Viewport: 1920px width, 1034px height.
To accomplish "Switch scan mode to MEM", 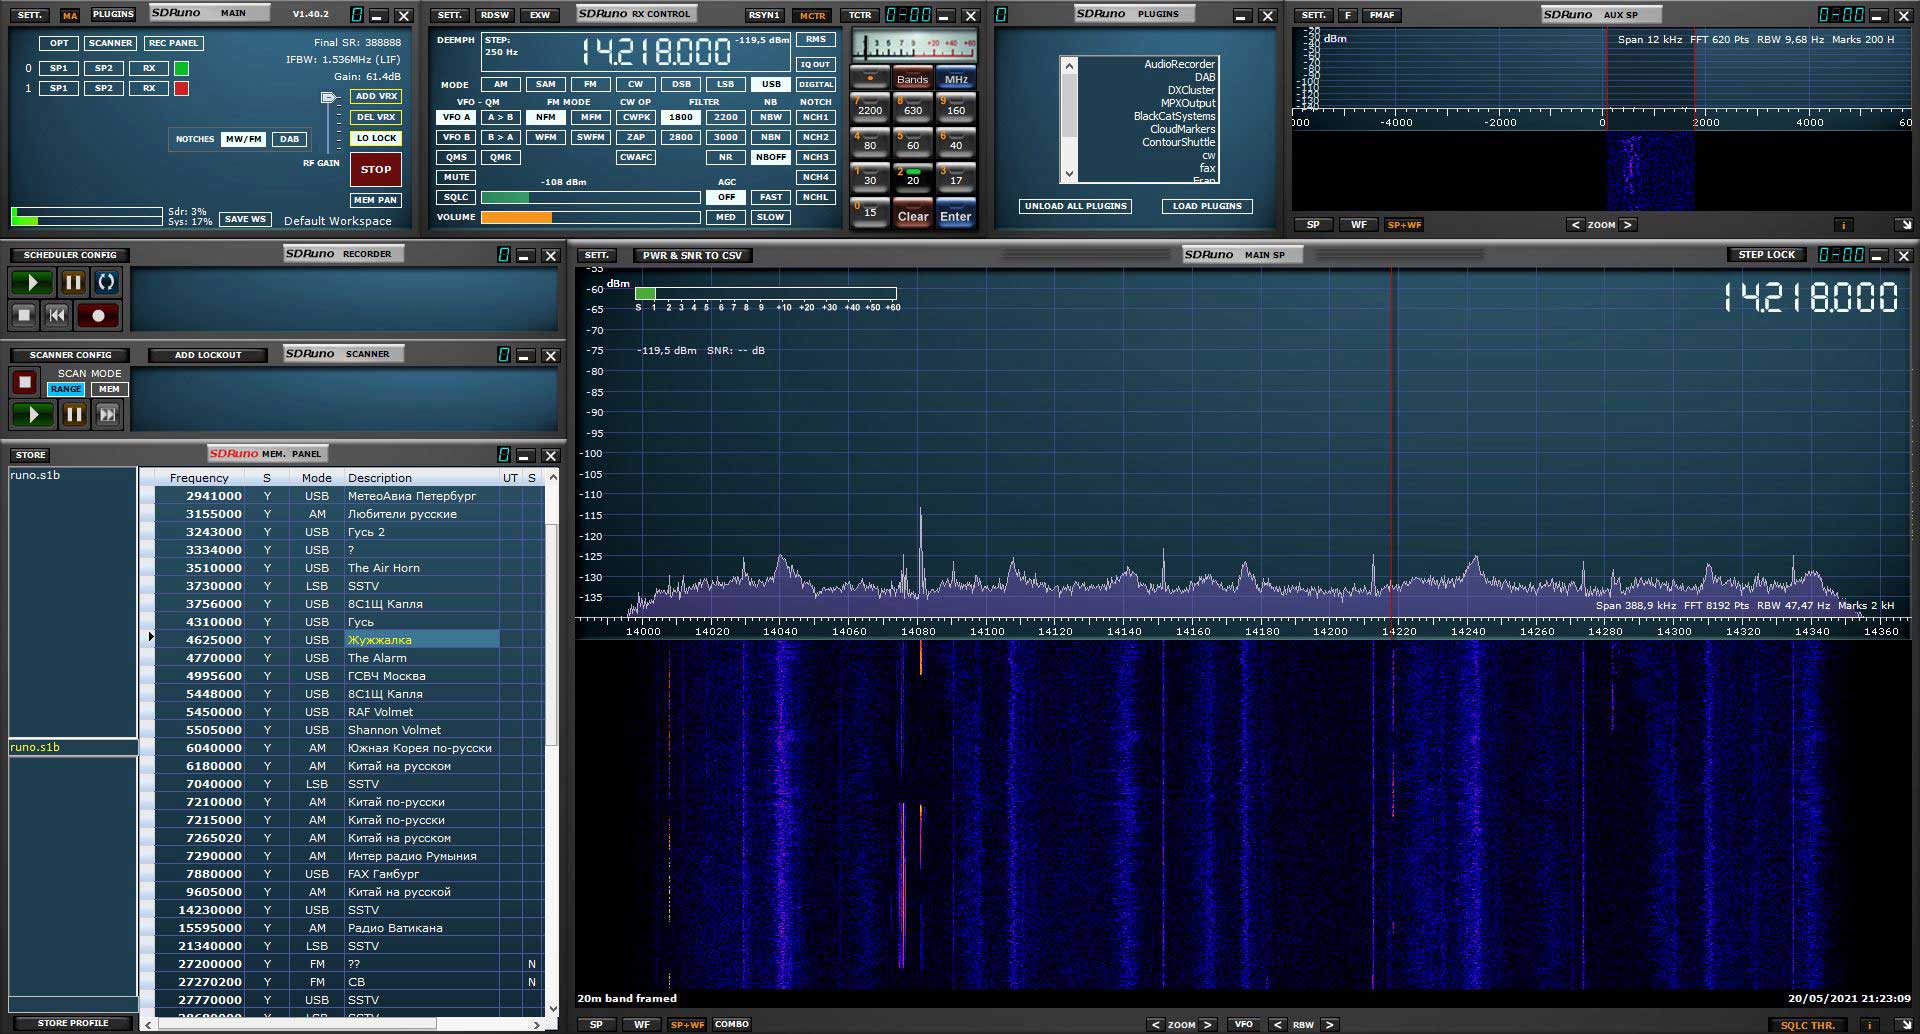I will click(109, 389).
